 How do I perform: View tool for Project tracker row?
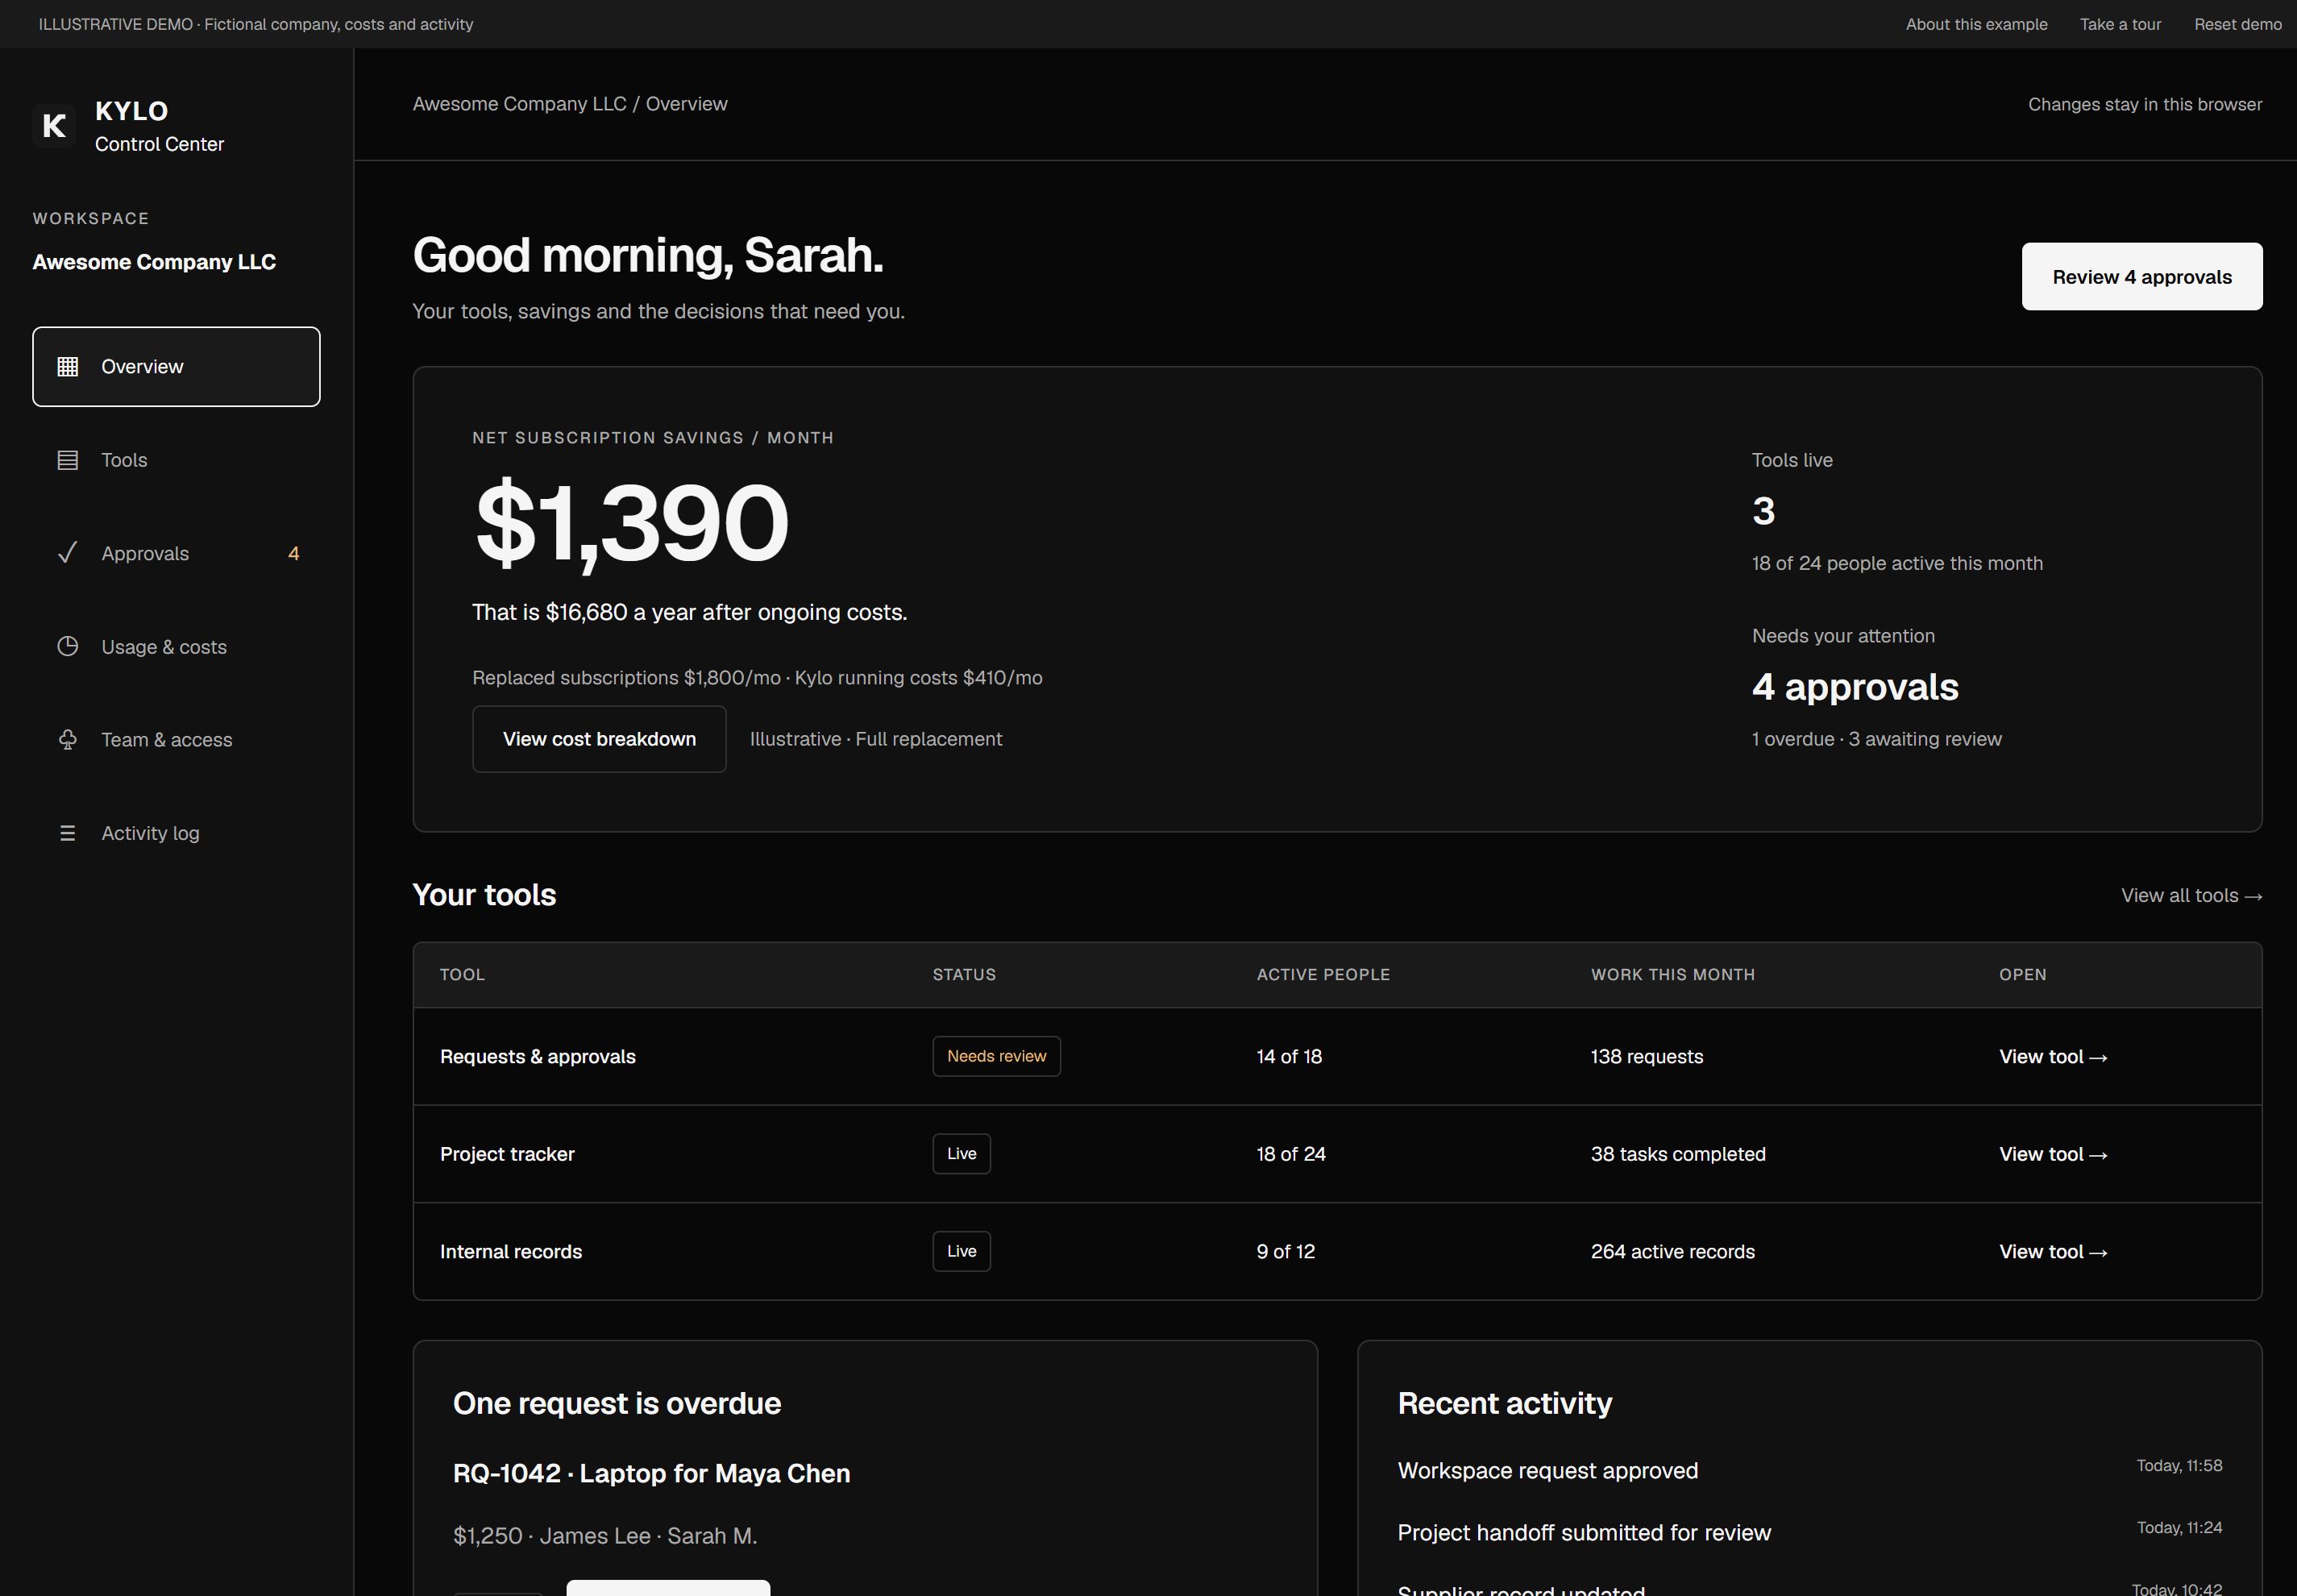pyautogui.click(x=2053, y=1154)
